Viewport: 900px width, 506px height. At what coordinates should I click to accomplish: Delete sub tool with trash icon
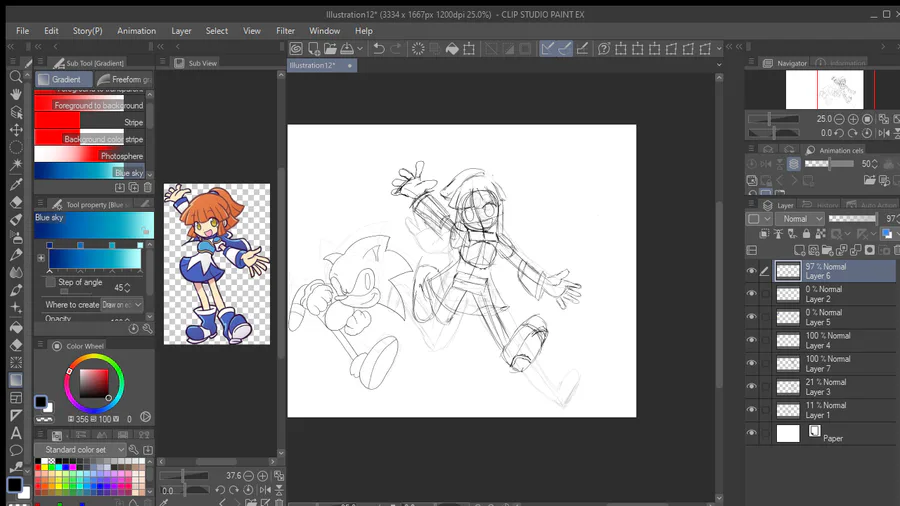click(148, 187)
